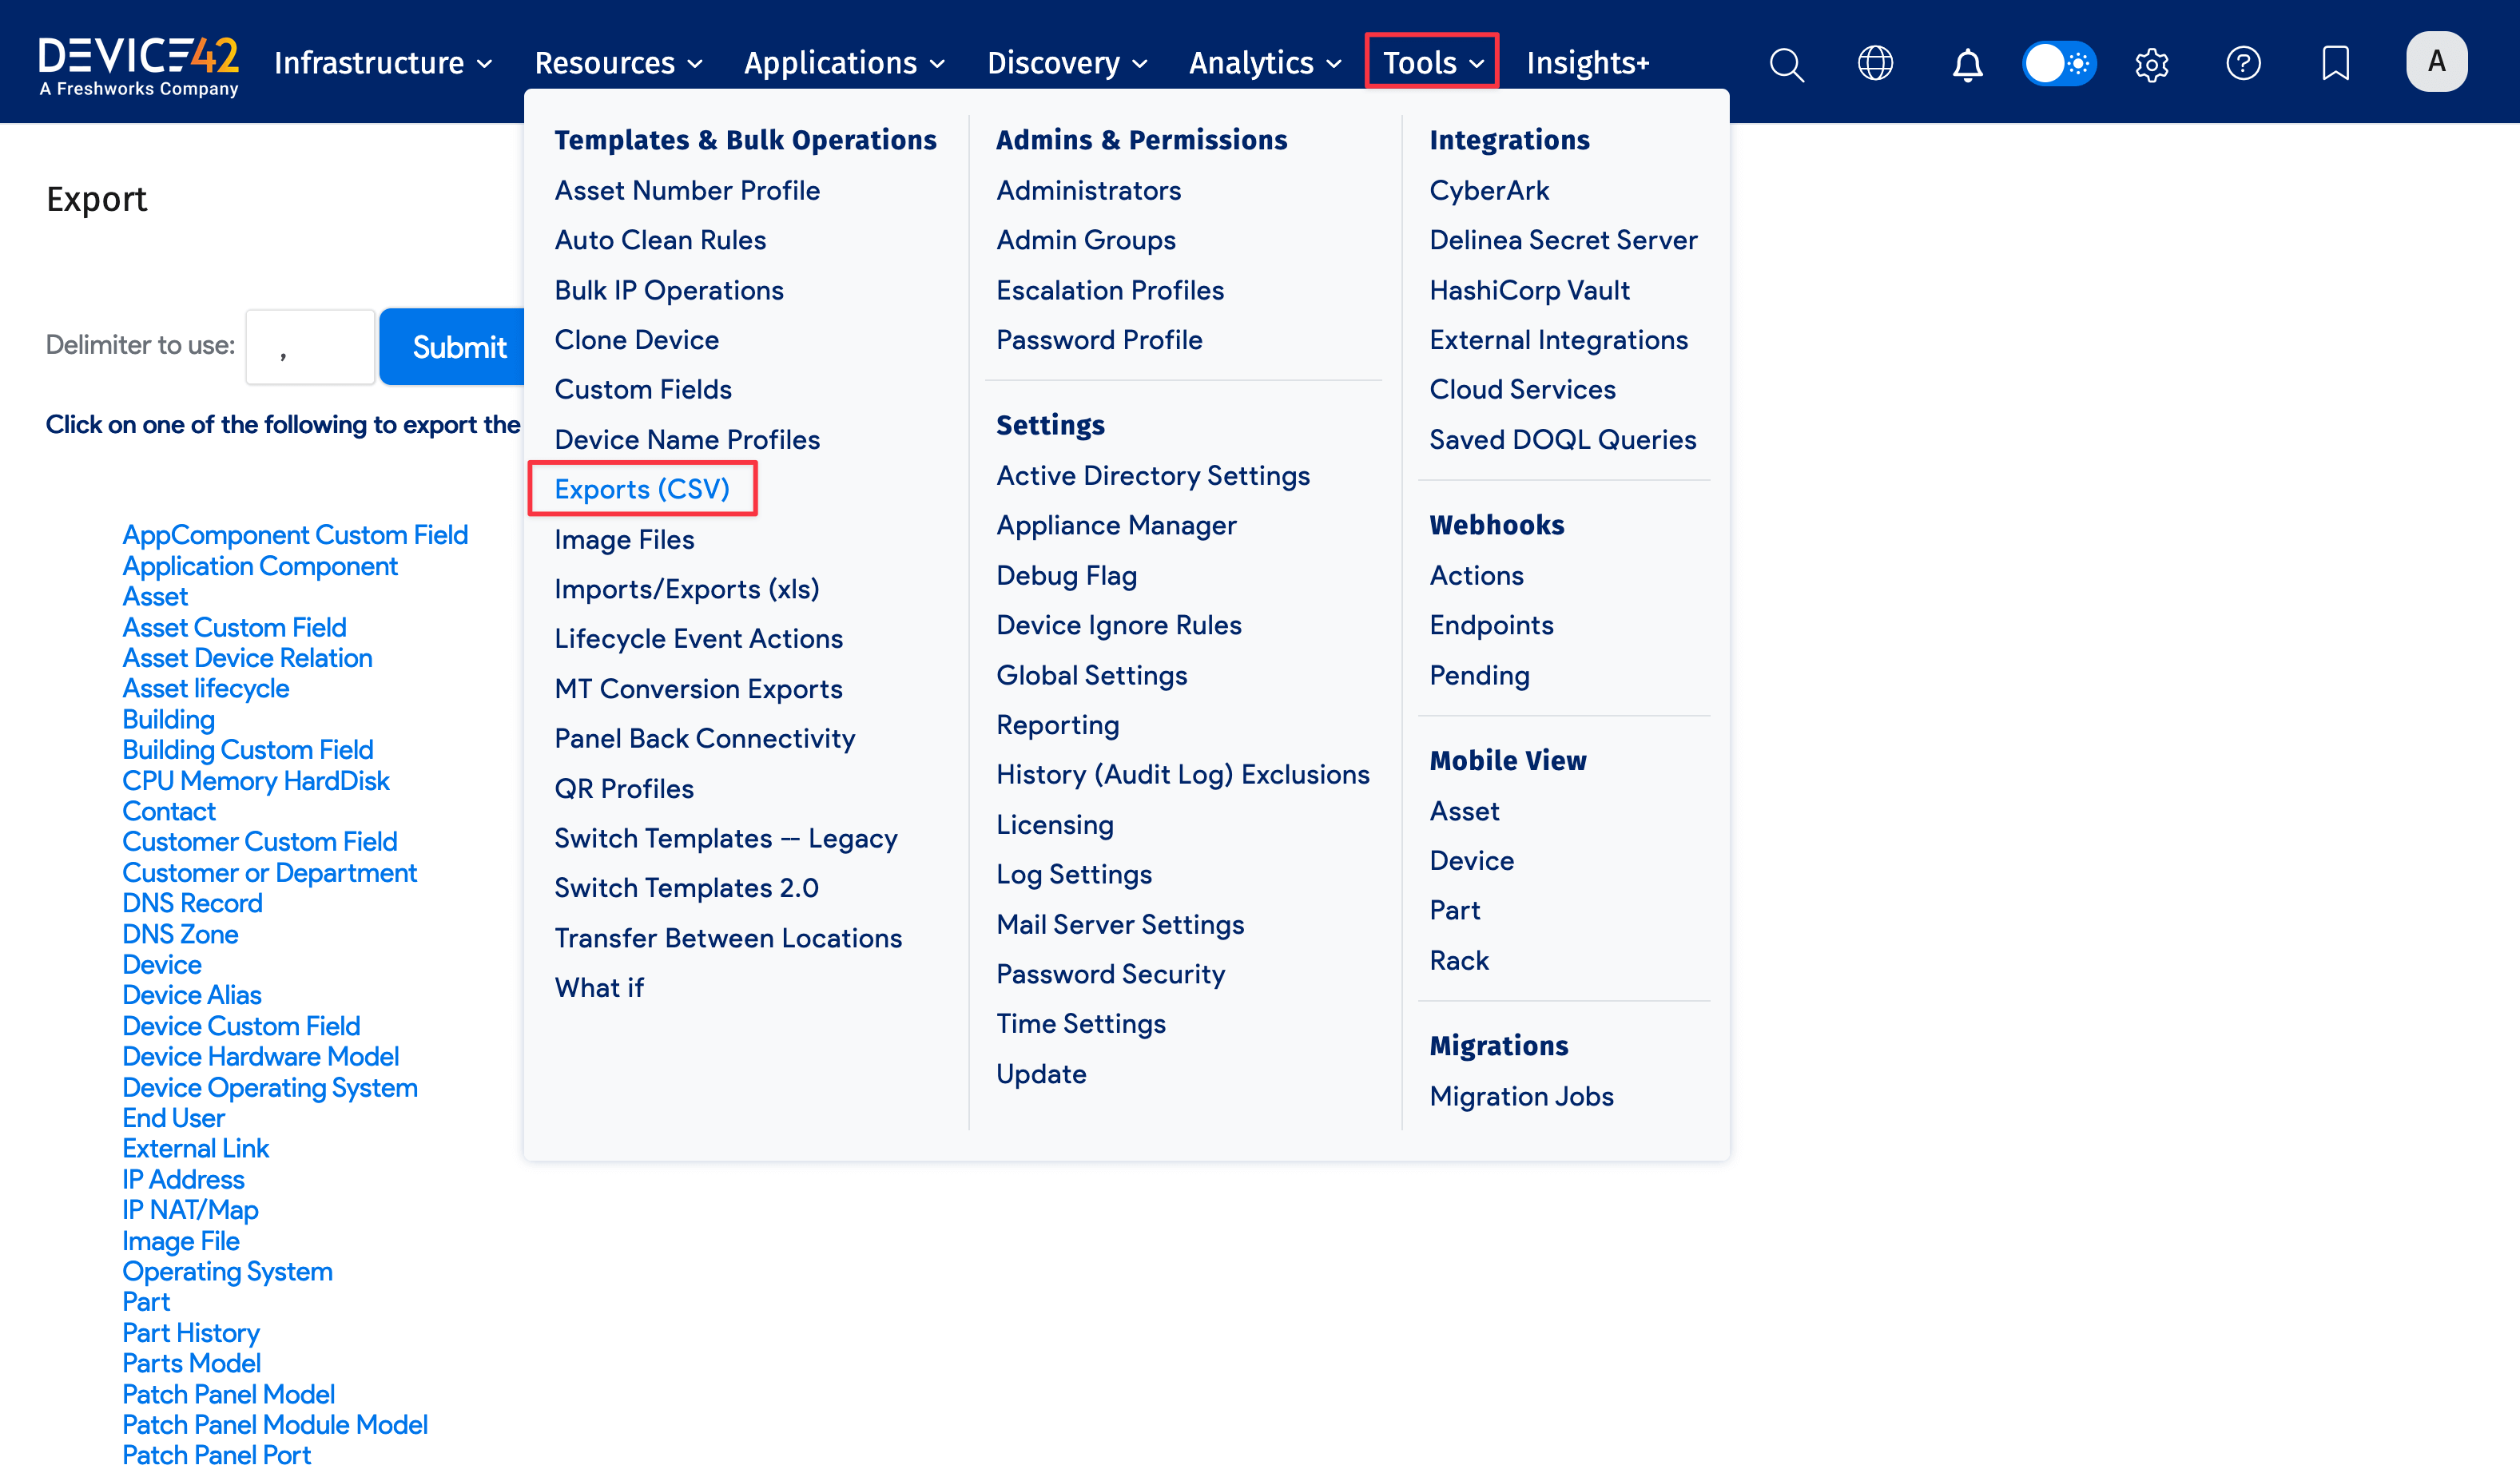Open the bookmarks icon
Viewport: 2520px width, 1465px height.
click(2335, 64)
